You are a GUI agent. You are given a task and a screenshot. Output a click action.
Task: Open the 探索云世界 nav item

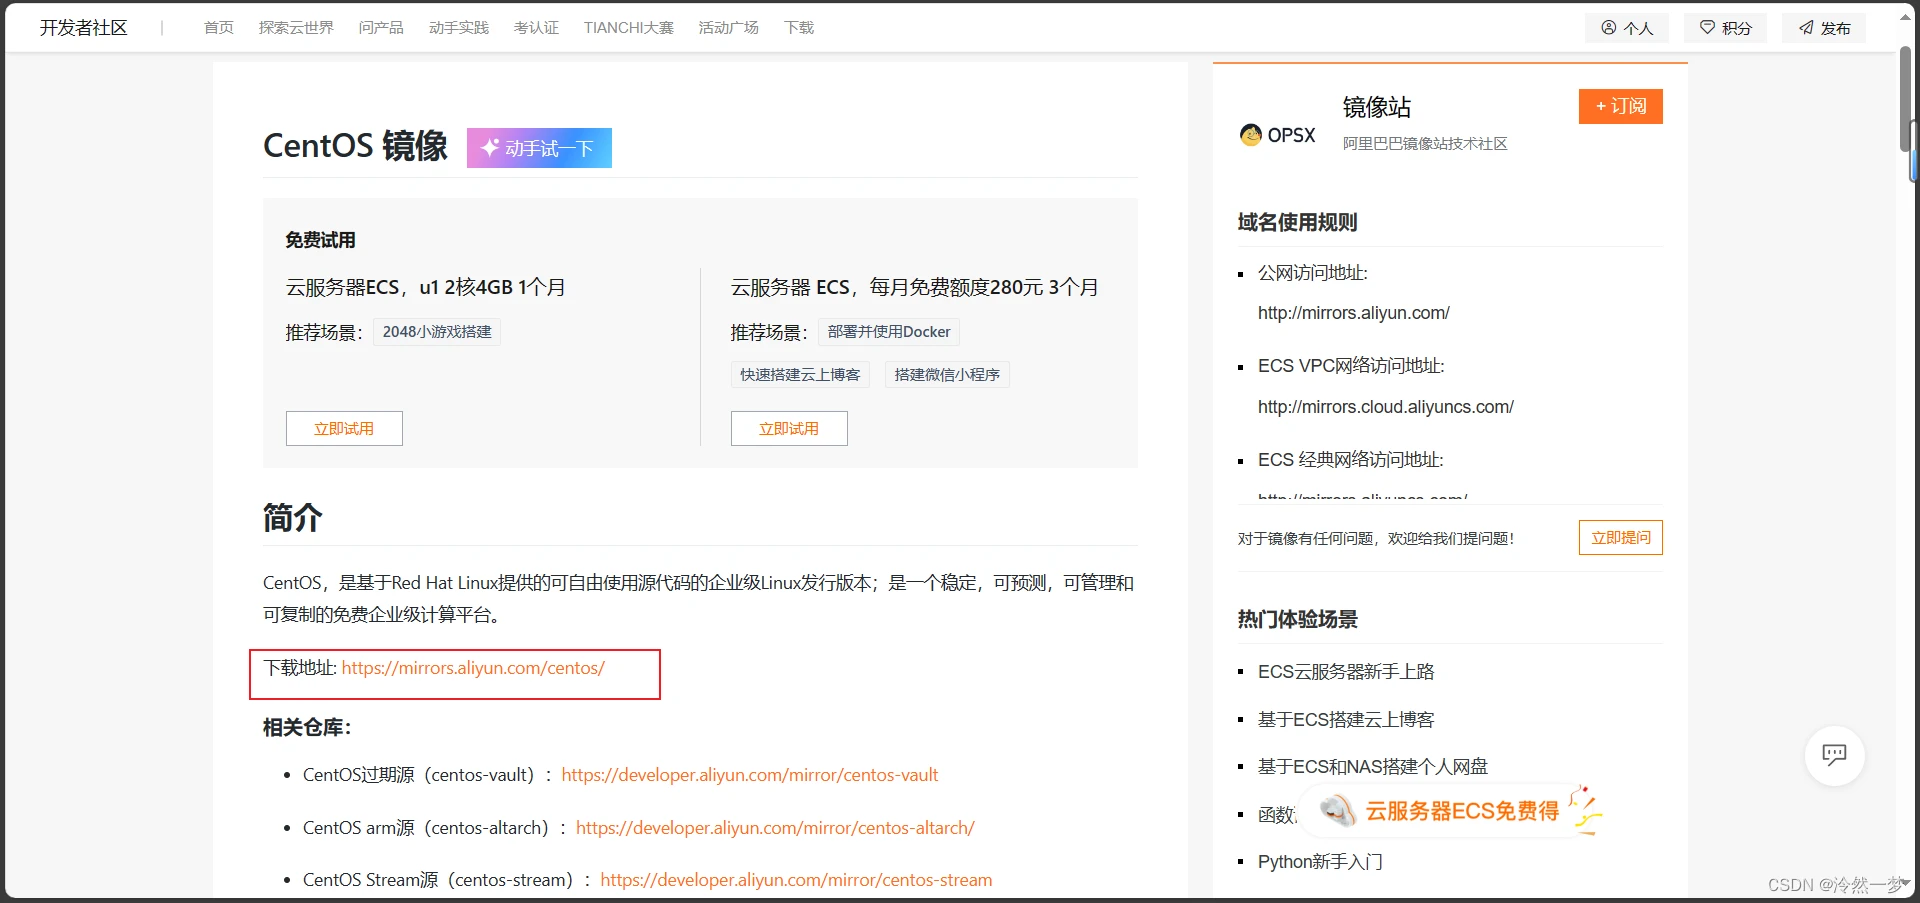point(296,28)
